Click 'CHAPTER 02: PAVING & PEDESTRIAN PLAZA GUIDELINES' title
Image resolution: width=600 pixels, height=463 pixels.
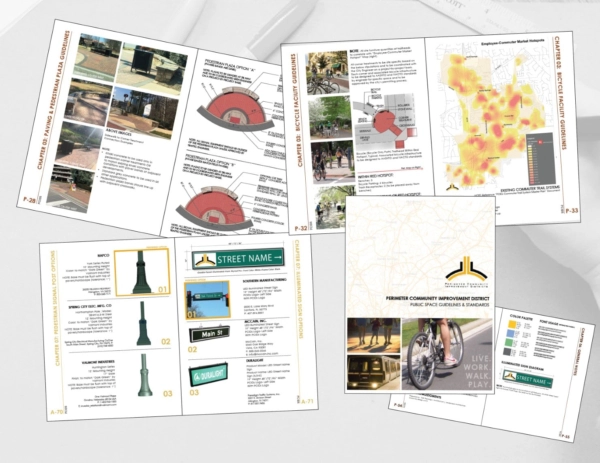(53, 100)
